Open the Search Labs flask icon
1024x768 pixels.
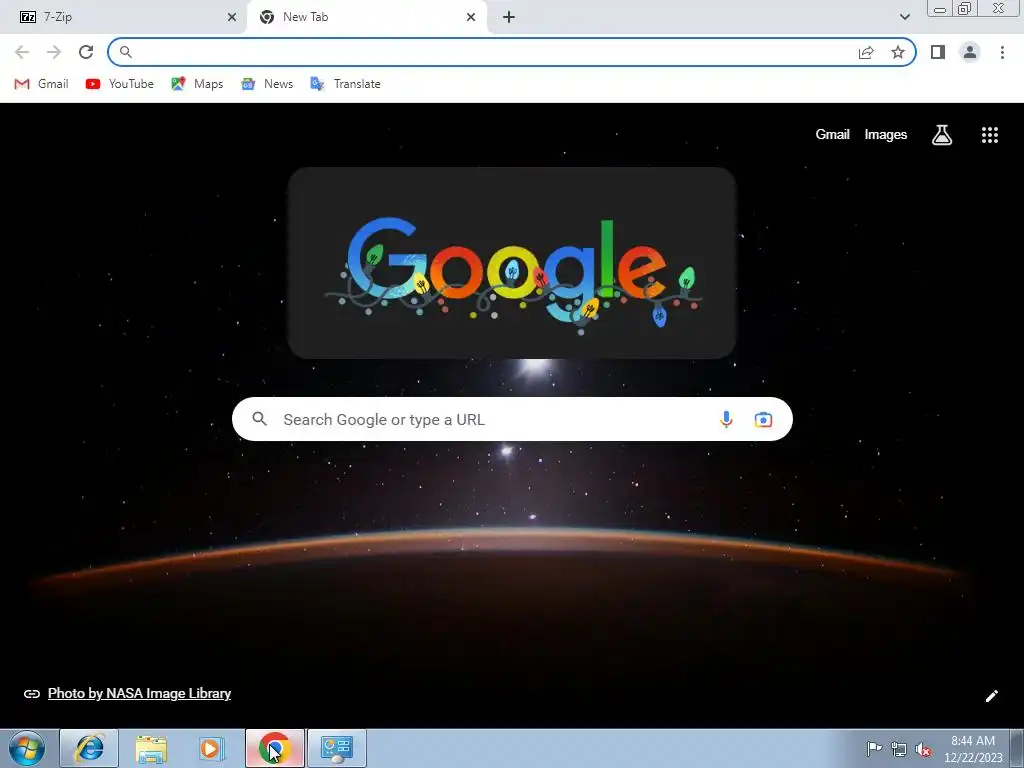tap(942, 135)
